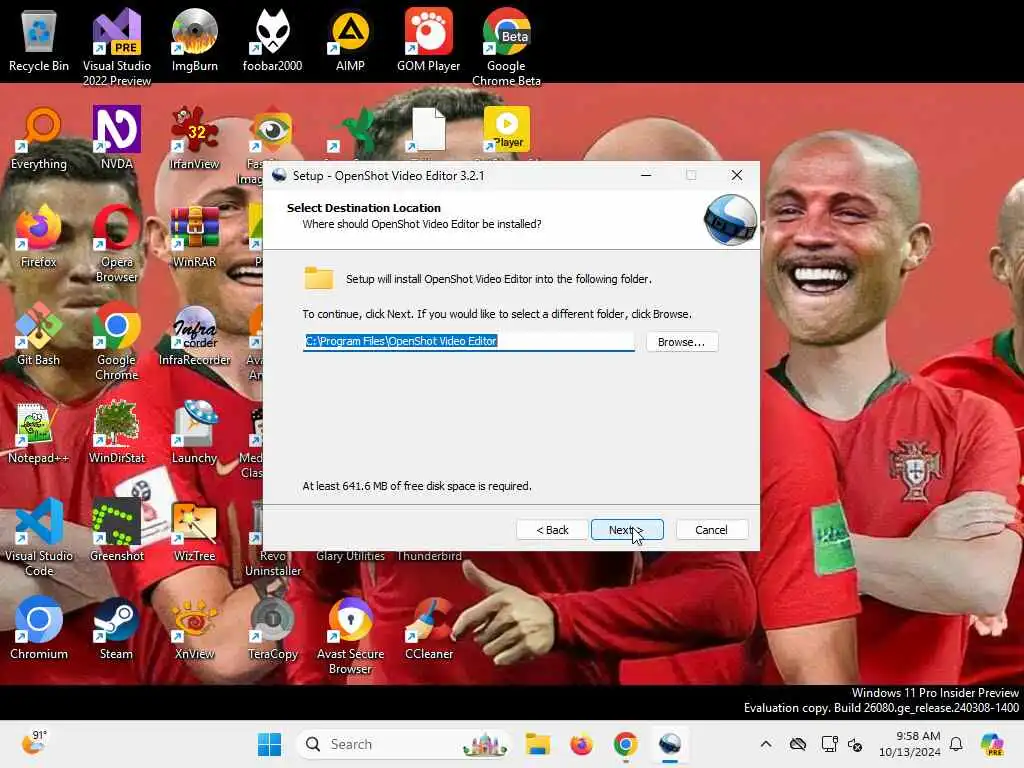The width and height of the screenshot is (1024, 768).
Task: Select the IrfanView desktop icon
Action: click(x=195, y=138)
